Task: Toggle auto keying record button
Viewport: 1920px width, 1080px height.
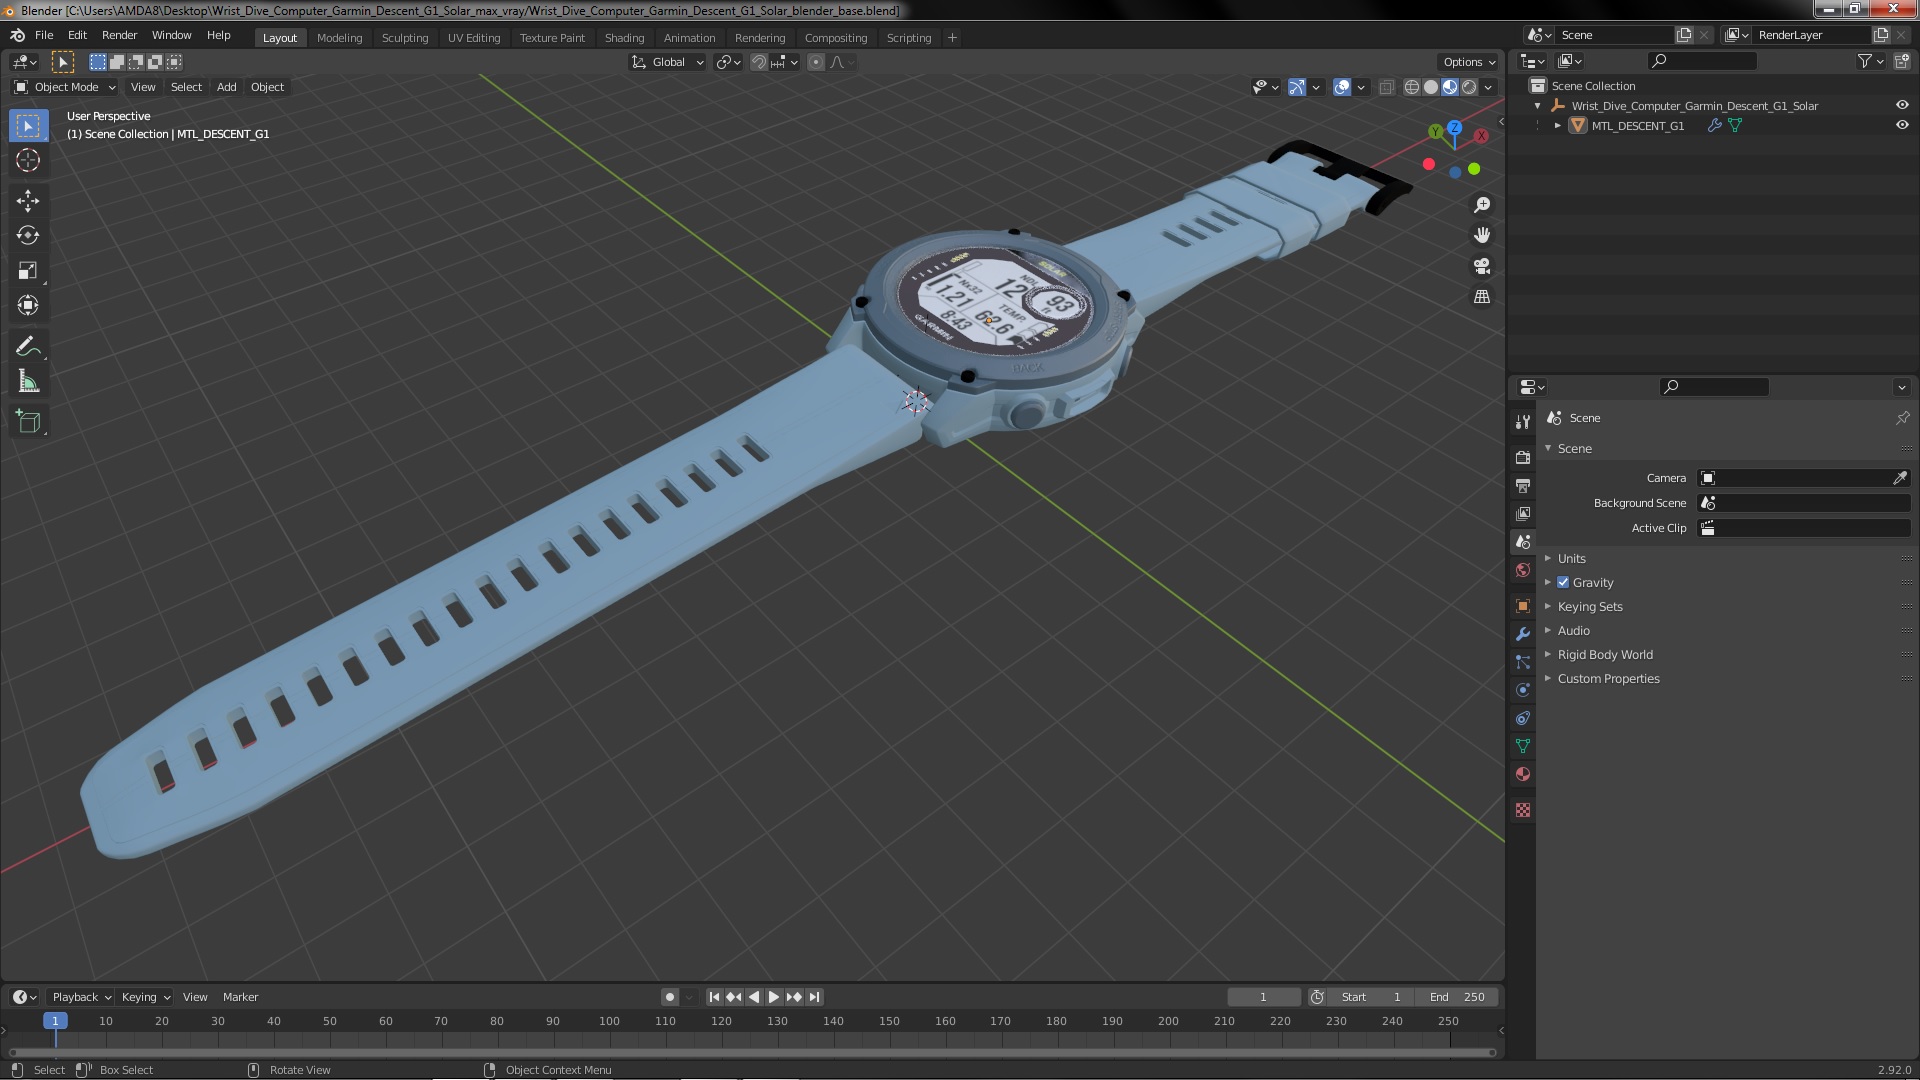Action: 670,997
